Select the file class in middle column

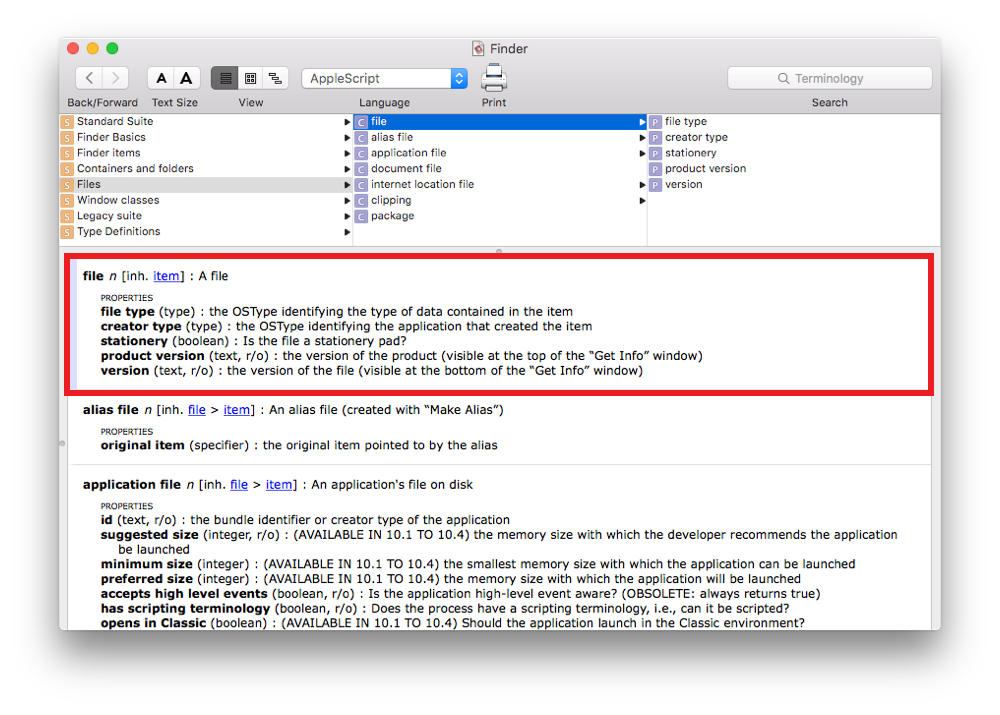[500, 121]
